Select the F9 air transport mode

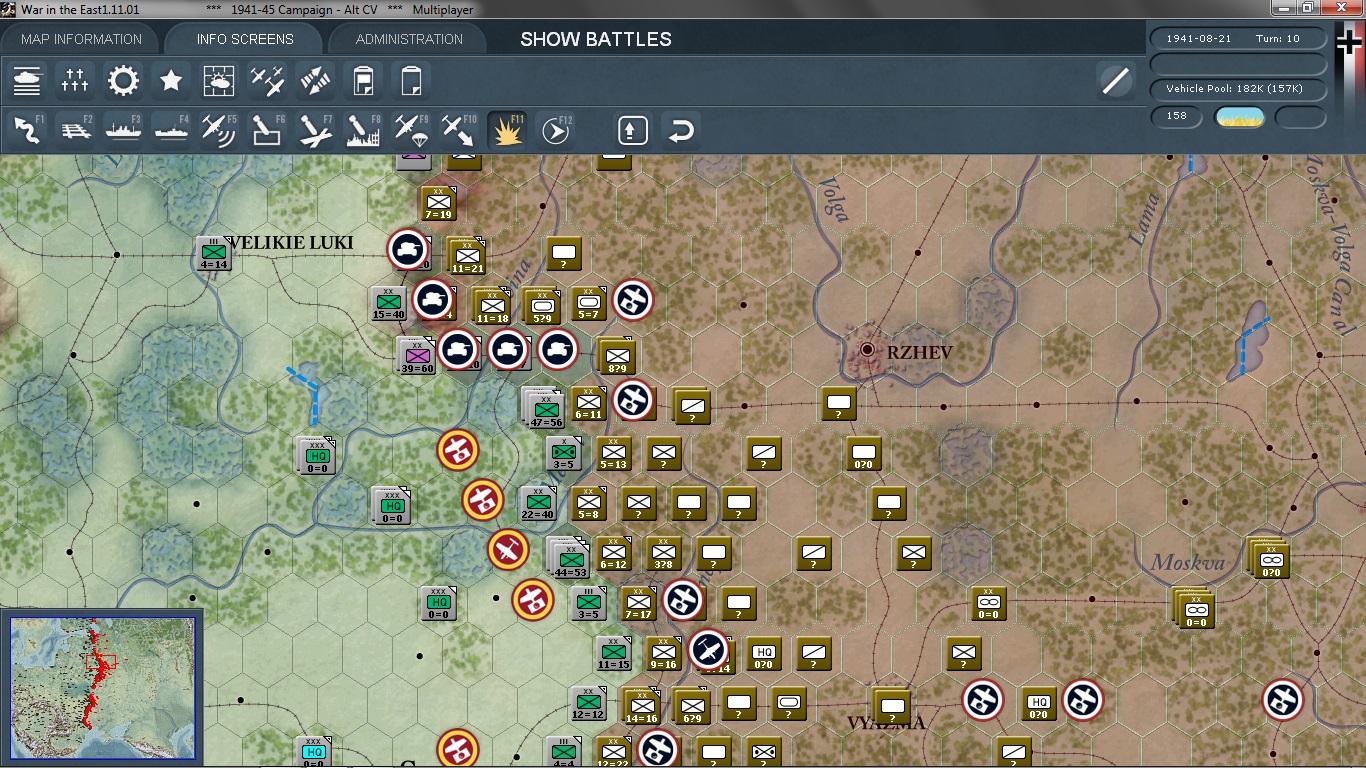coord(411,130)
